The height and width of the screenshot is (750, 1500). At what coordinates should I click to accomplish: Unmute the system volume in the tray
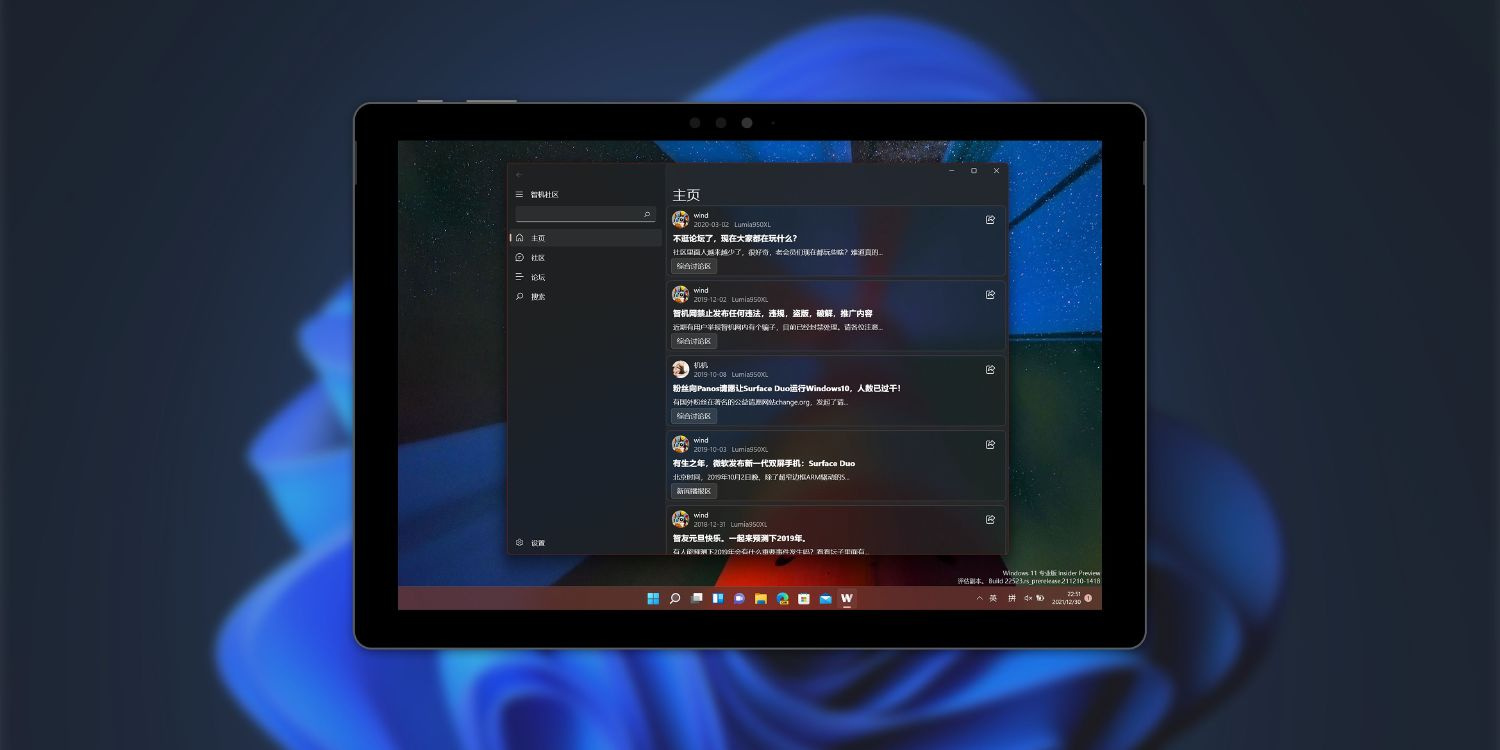pyautogui.click(x=1027, y=598)
